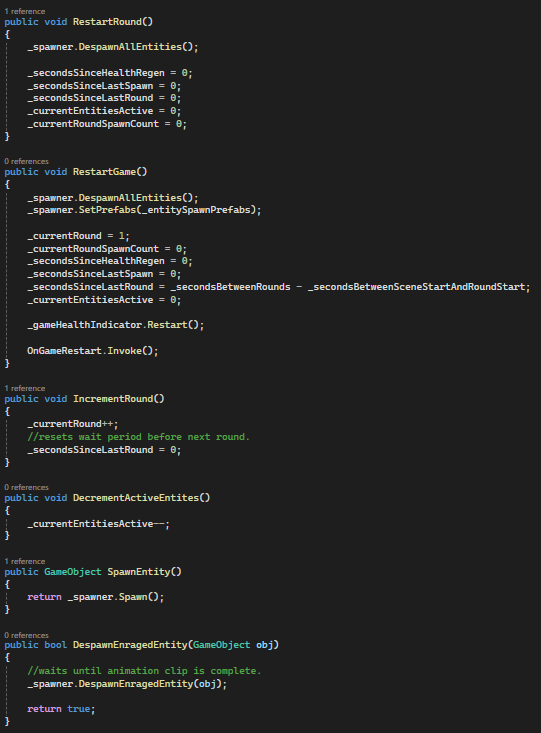
Task: Click the 'true' keyword in return statement
Action: point(79,709)
